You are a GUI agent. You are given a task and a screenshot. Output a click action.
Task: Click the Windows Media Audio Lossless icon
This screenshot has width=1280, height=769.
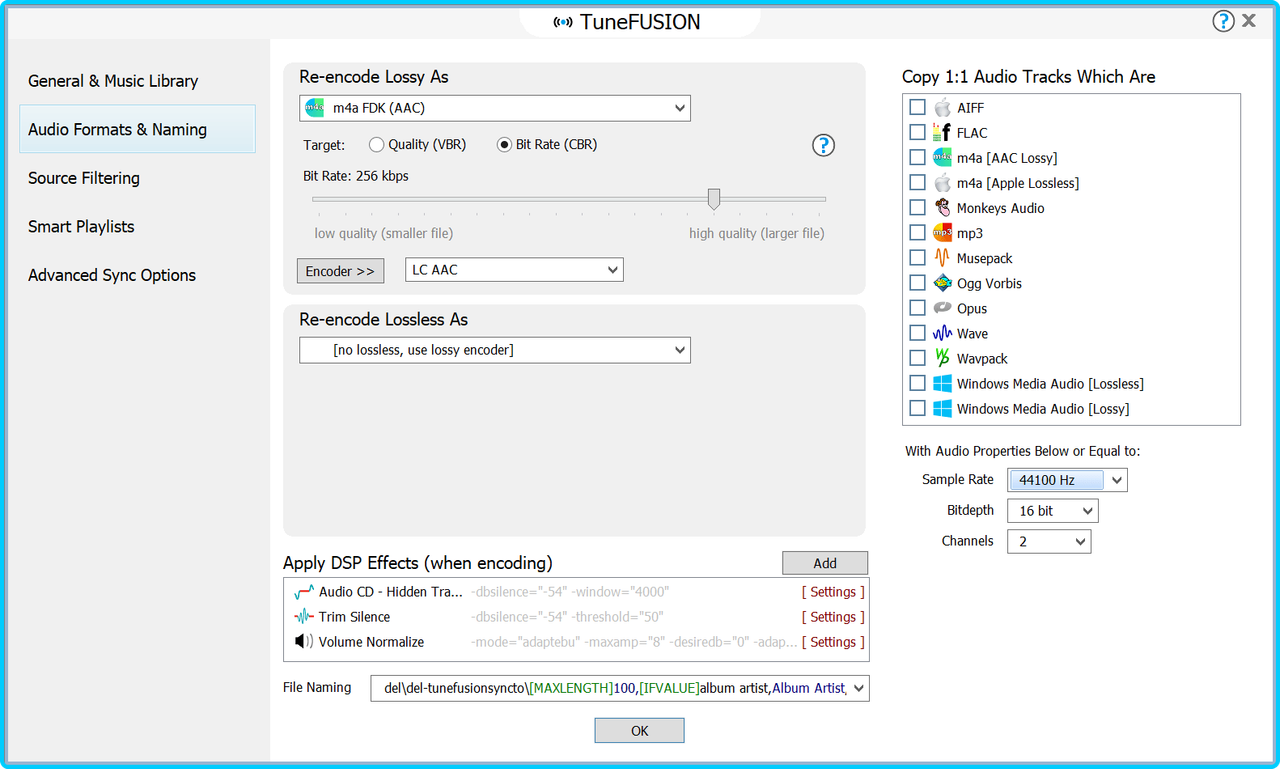(942, 383)
